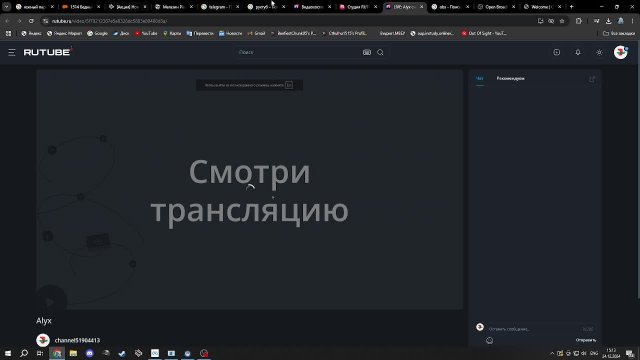The width and height of the screenshot is (640, 360).
Task: Focus the chat message input field
Action: 535,329
